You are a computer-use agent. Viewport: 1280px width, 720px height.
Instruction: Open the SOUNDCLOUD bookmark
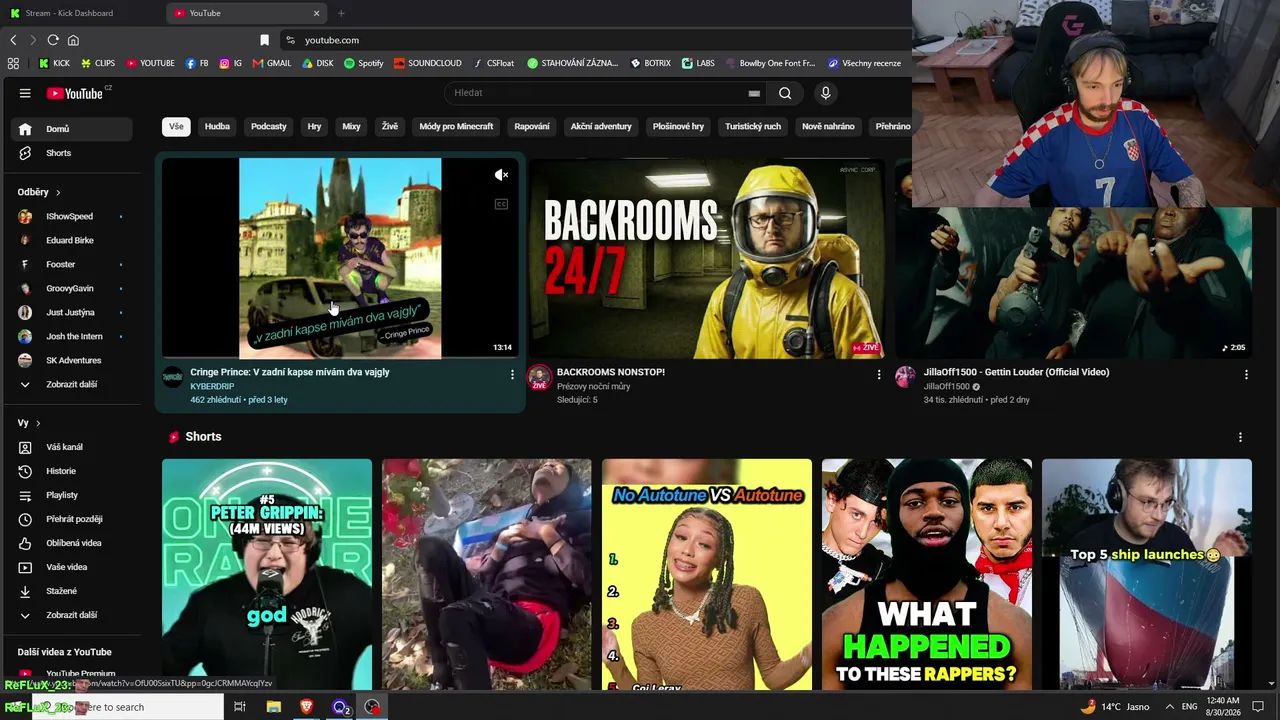point(427,63)
